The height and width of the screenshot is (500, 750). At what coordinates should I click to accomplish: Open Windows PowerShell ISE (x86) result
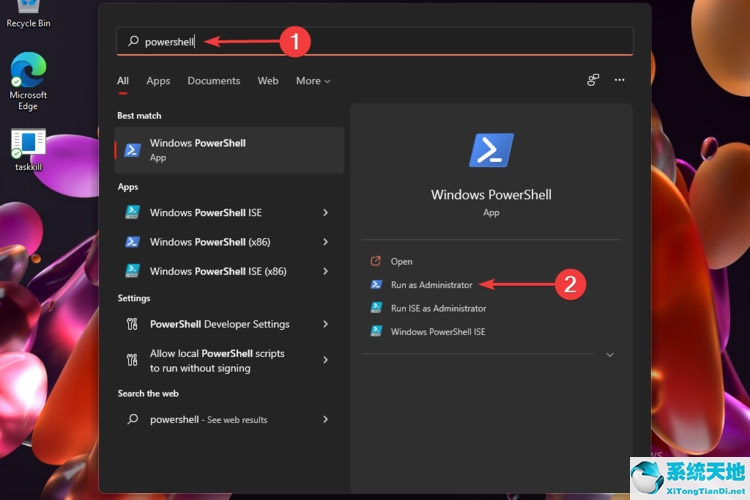pos(218,271)
